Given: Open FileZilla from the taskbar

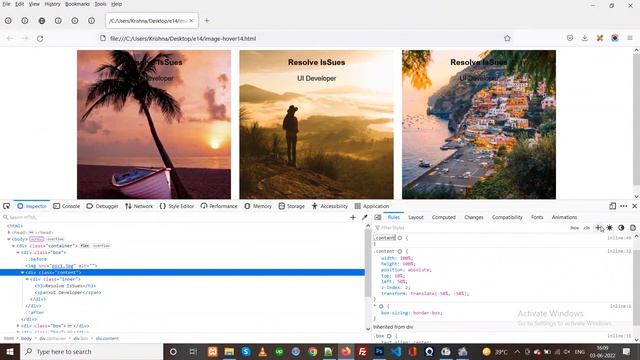Looking at the screenshot, I should click(x=362, y=351).
